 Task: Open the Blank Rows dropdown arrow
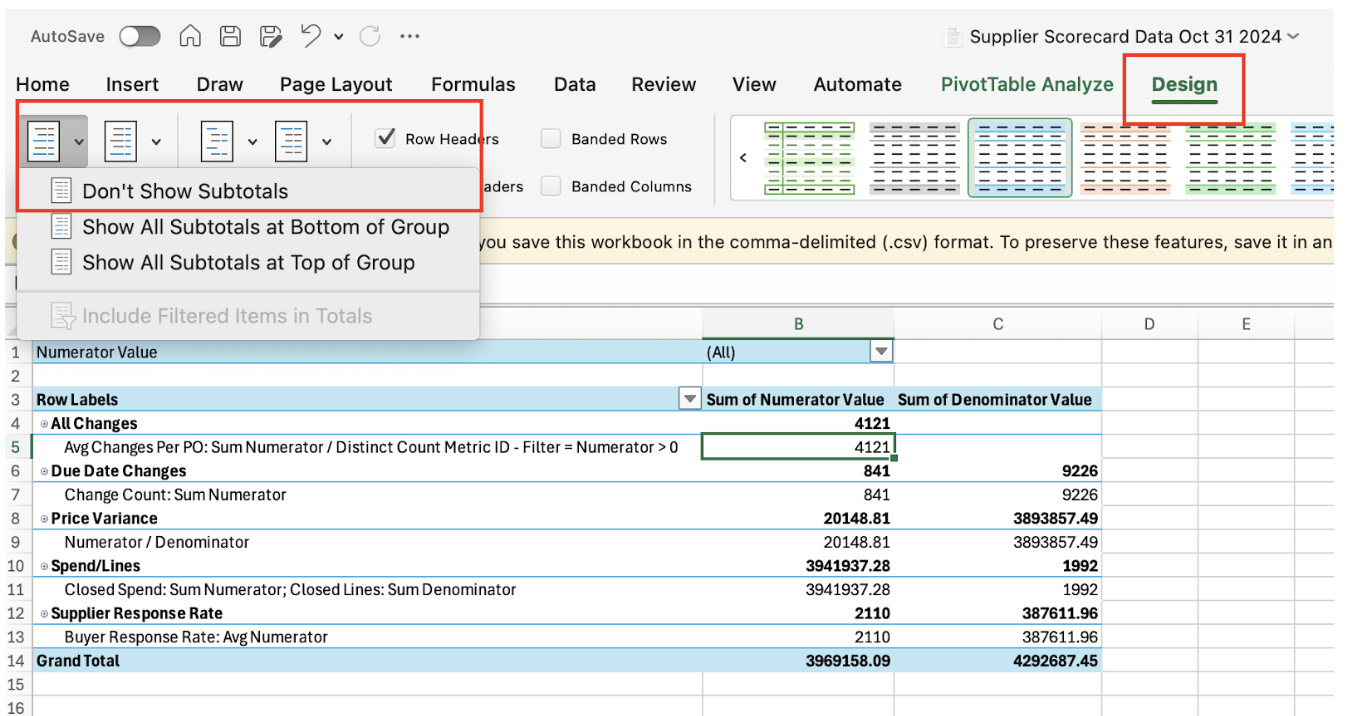(327, 141)
